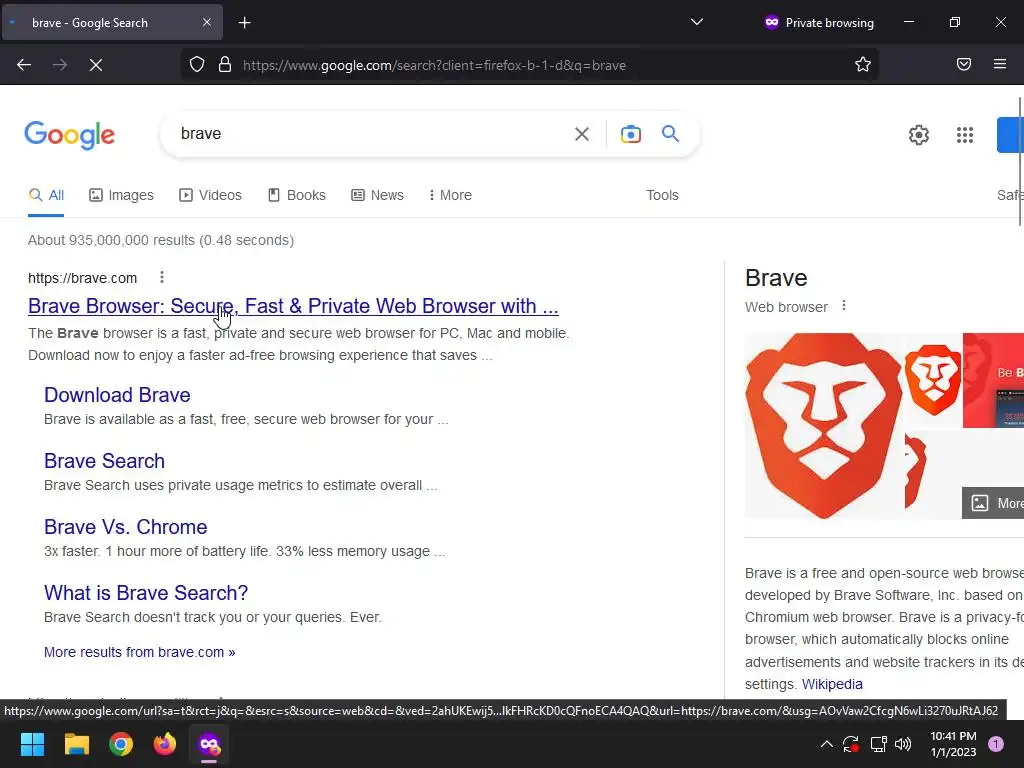Open three-dot menu beside Web browser label
This screenshot has width=1024, height=768.
(844, 306)
